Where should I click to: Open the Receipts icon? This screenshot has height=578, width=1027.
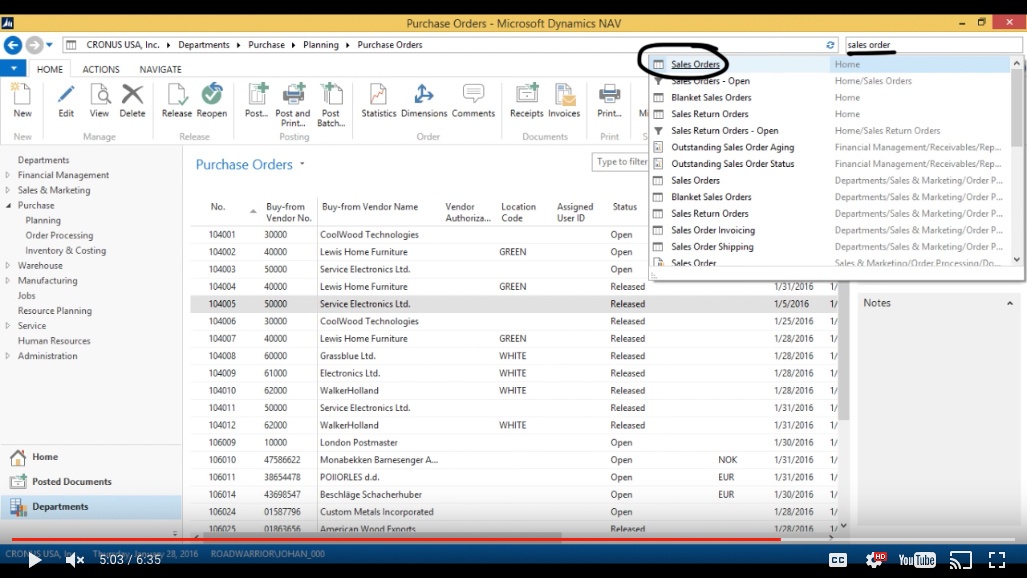coord(527,94)
